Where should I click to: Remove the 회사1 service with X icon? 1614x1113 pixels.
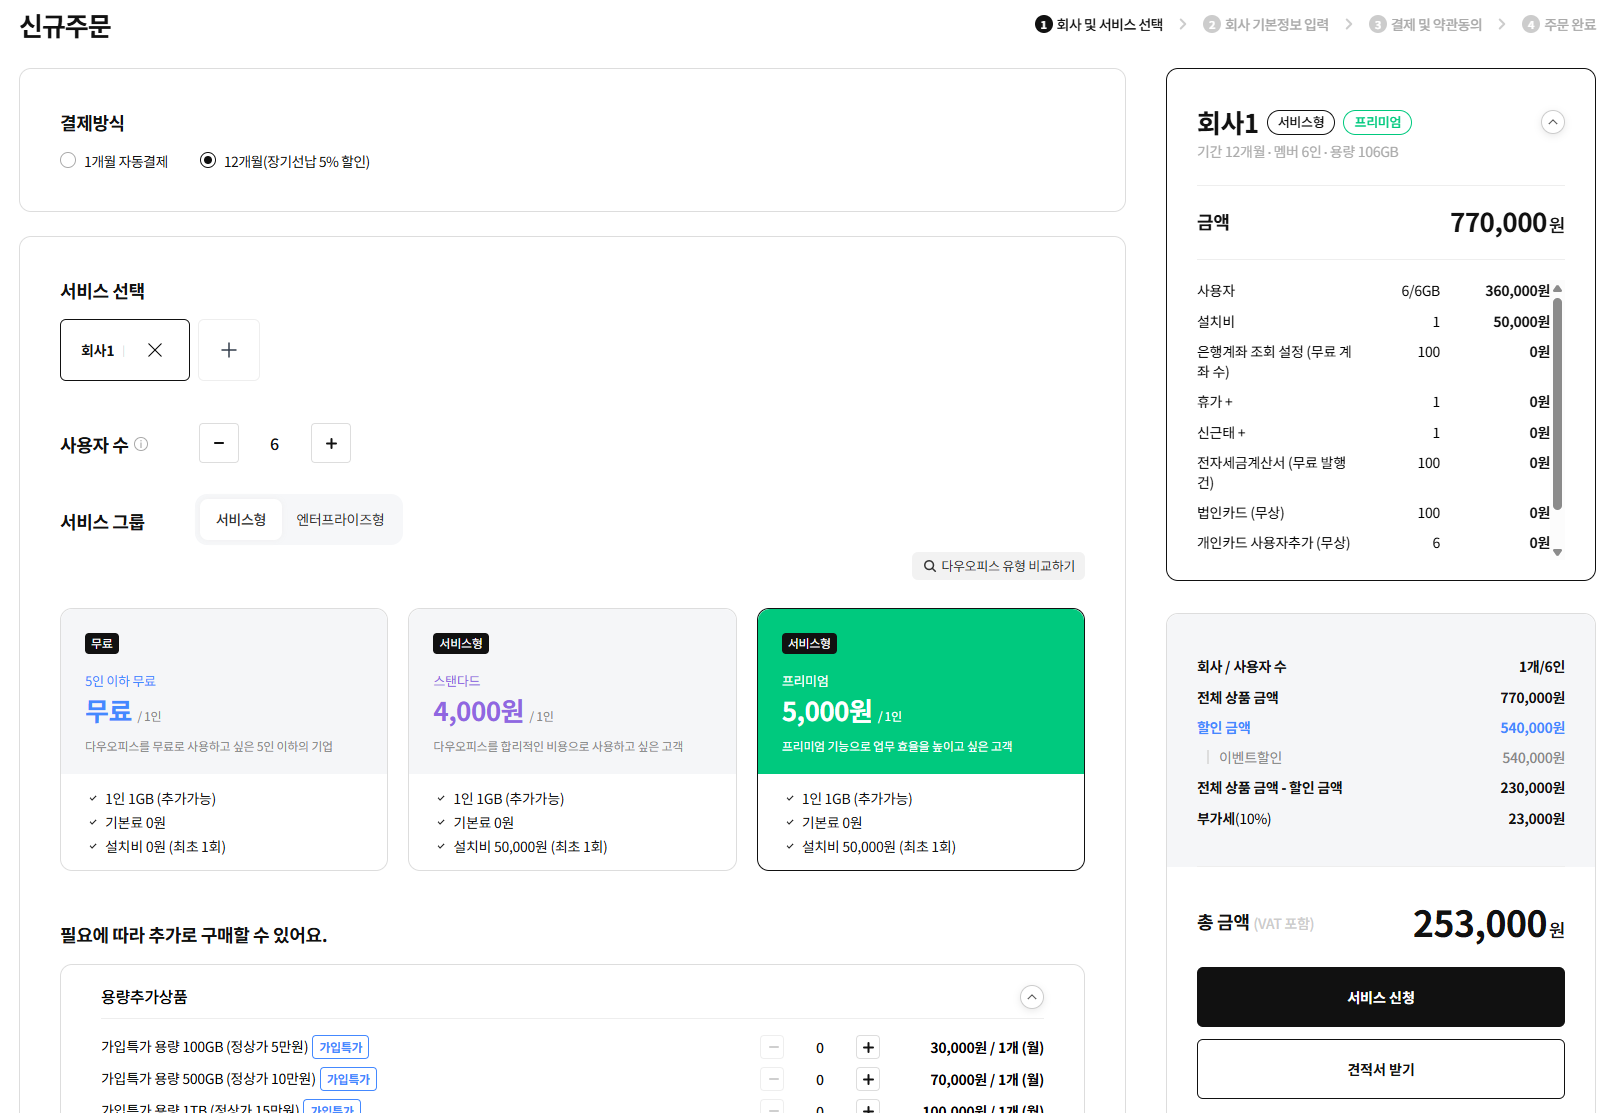[x=155, y=350]
